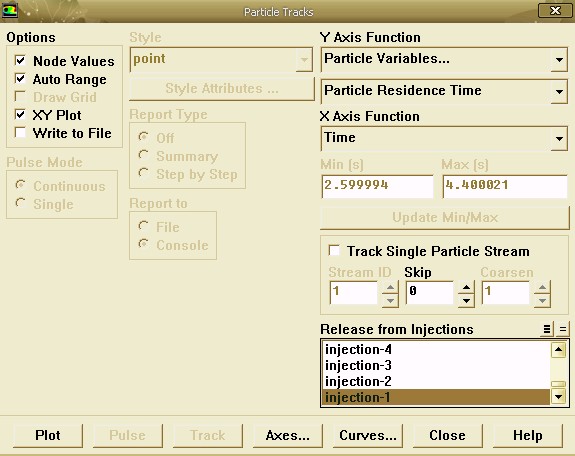Viewport: 575px width, 456px height.
Task: Decrease the Coarsen value
Action: pos(542,301)
